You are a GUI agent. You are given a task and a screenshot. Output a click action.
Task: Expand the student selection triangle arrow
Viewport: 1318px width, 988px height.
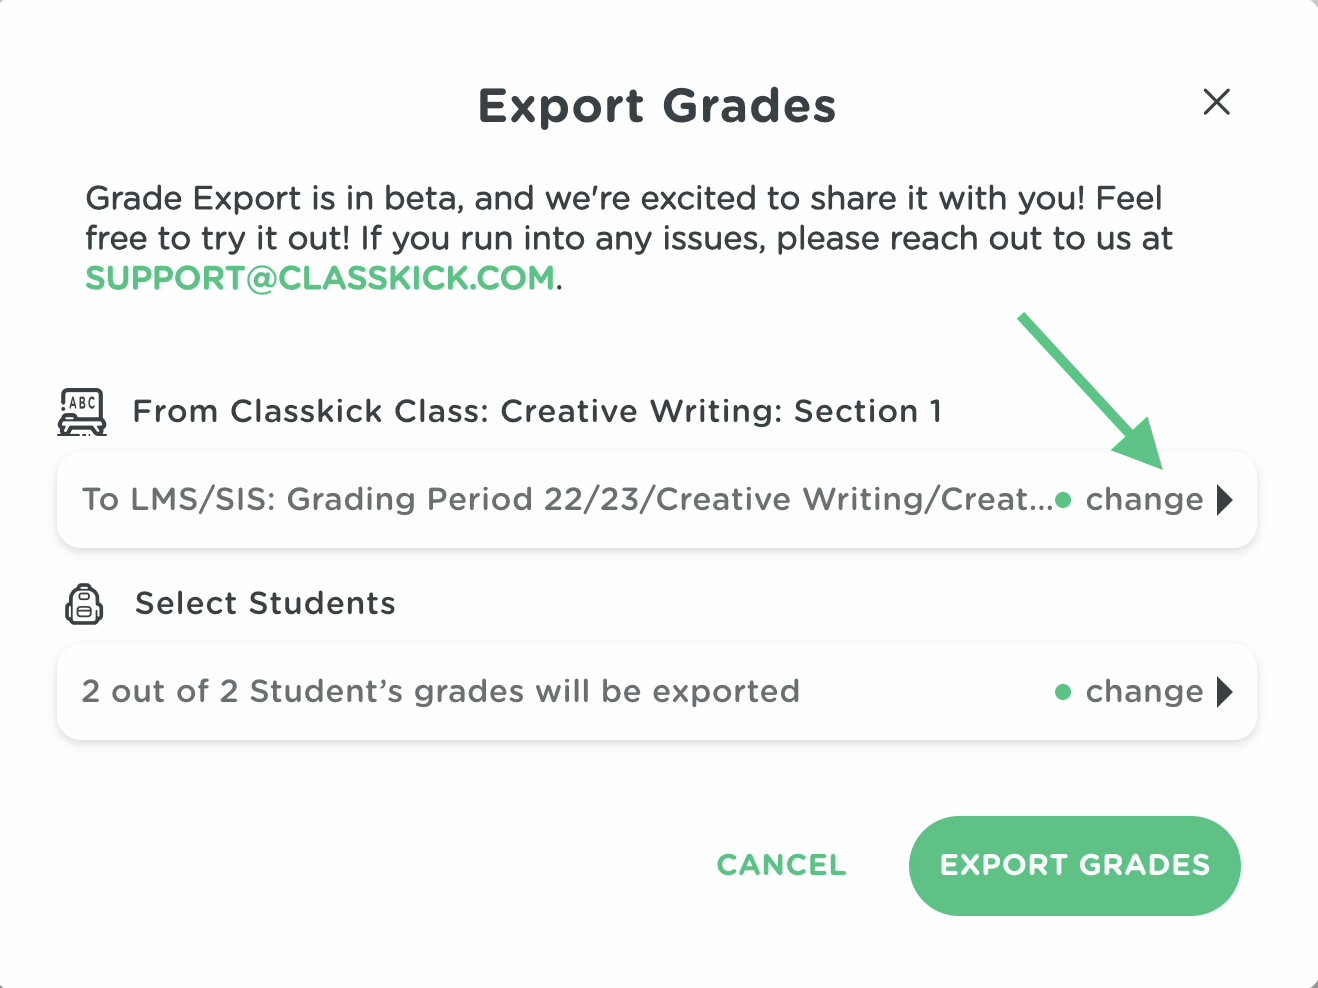1225,692
